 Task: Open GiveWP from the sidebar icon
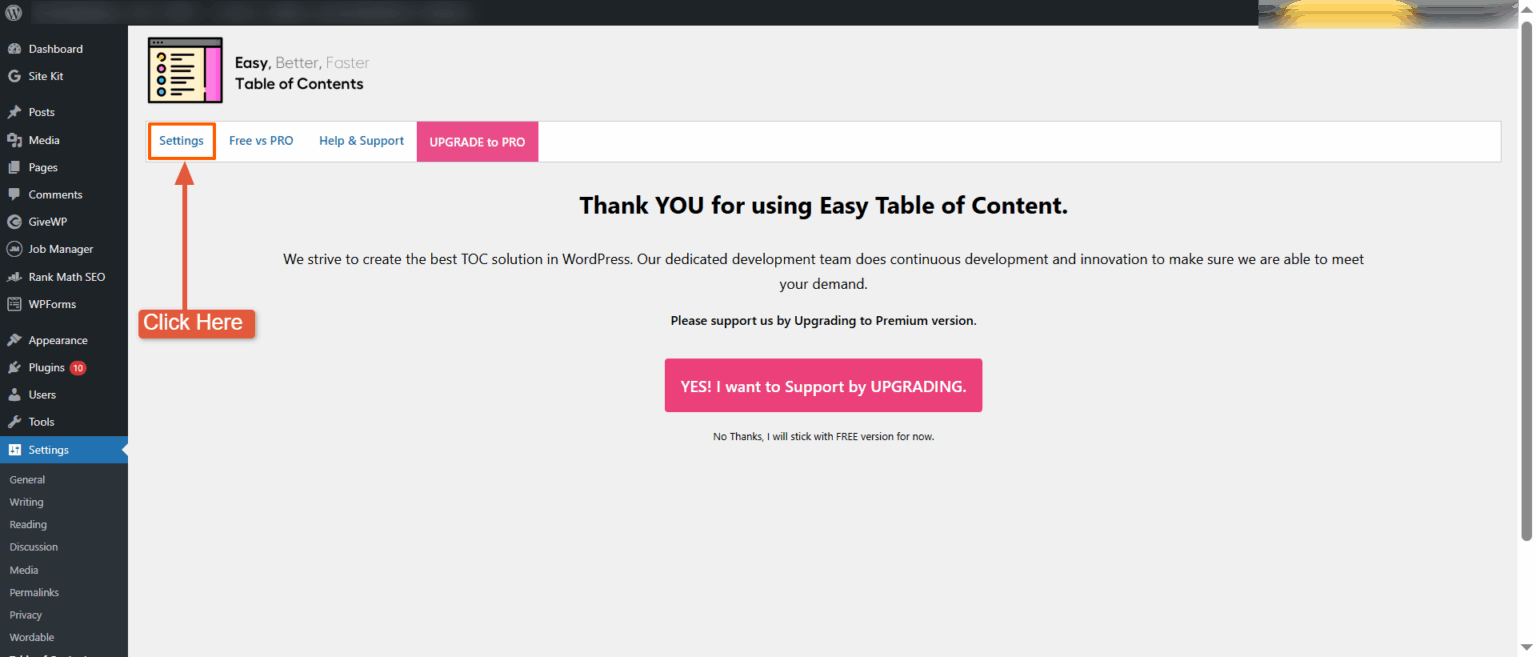tap(14, 222)
